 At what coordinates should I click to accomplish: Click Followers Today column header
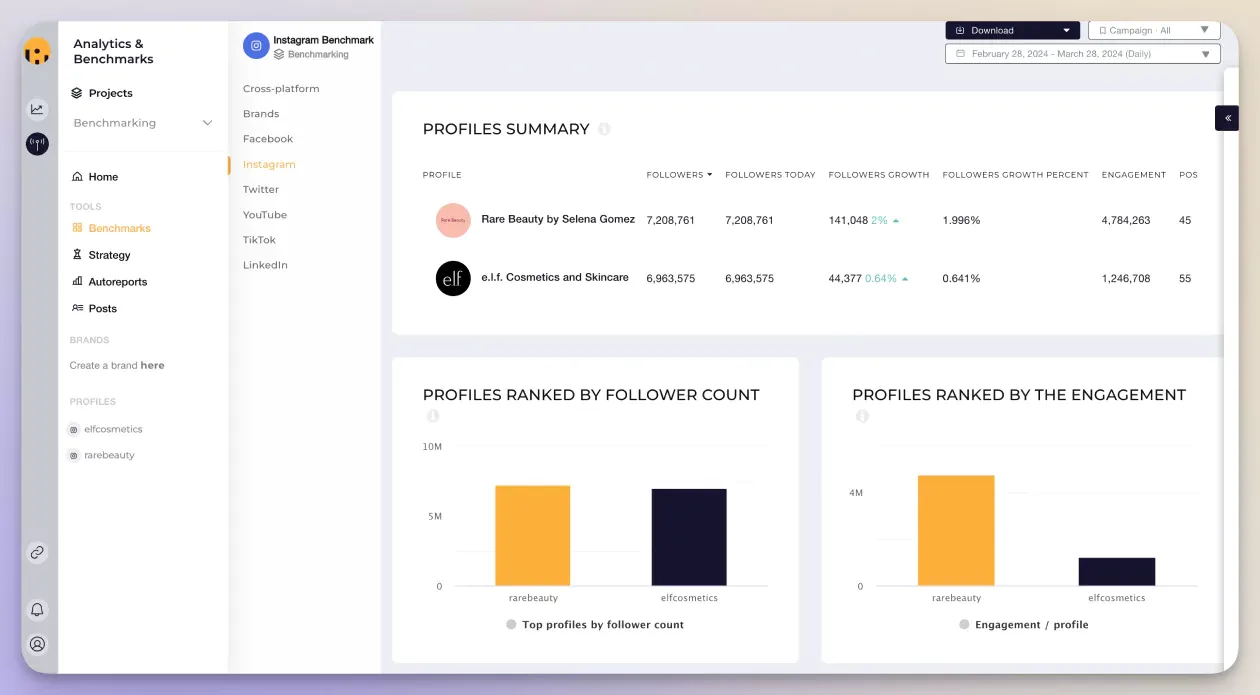pyautogui.click(x=770, y=175)
